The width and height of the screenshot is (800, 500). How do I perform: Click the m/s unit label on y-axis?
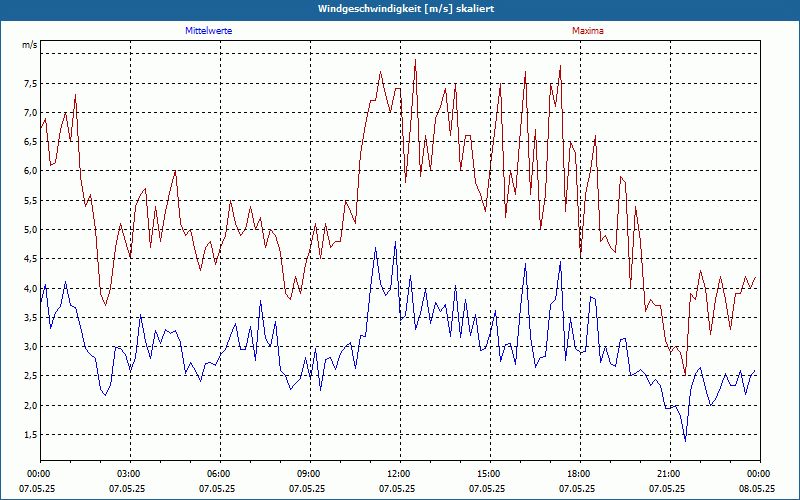(x=30, y=45)
